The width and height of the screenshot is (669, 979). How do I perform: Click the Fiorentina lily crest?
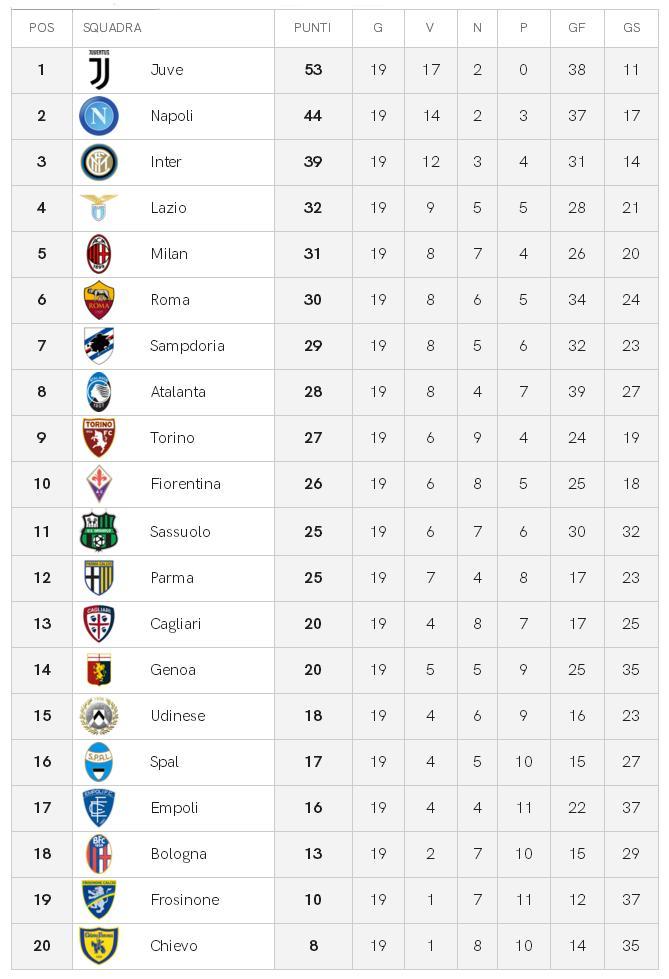(99, 484)
